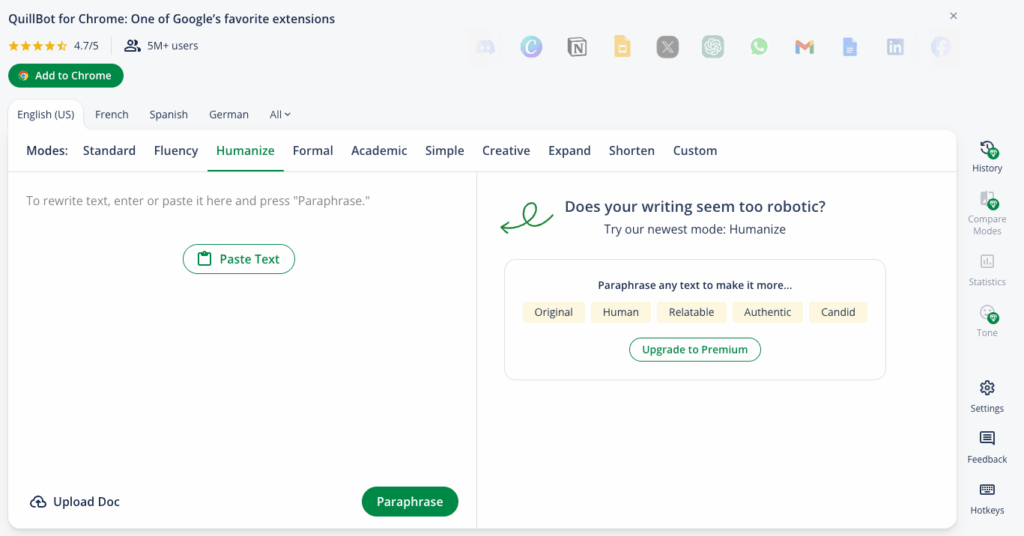This screenshot has width=1024, height=536.
Task: Select Shorten paraphrase mode
Action: pos(632,151)
